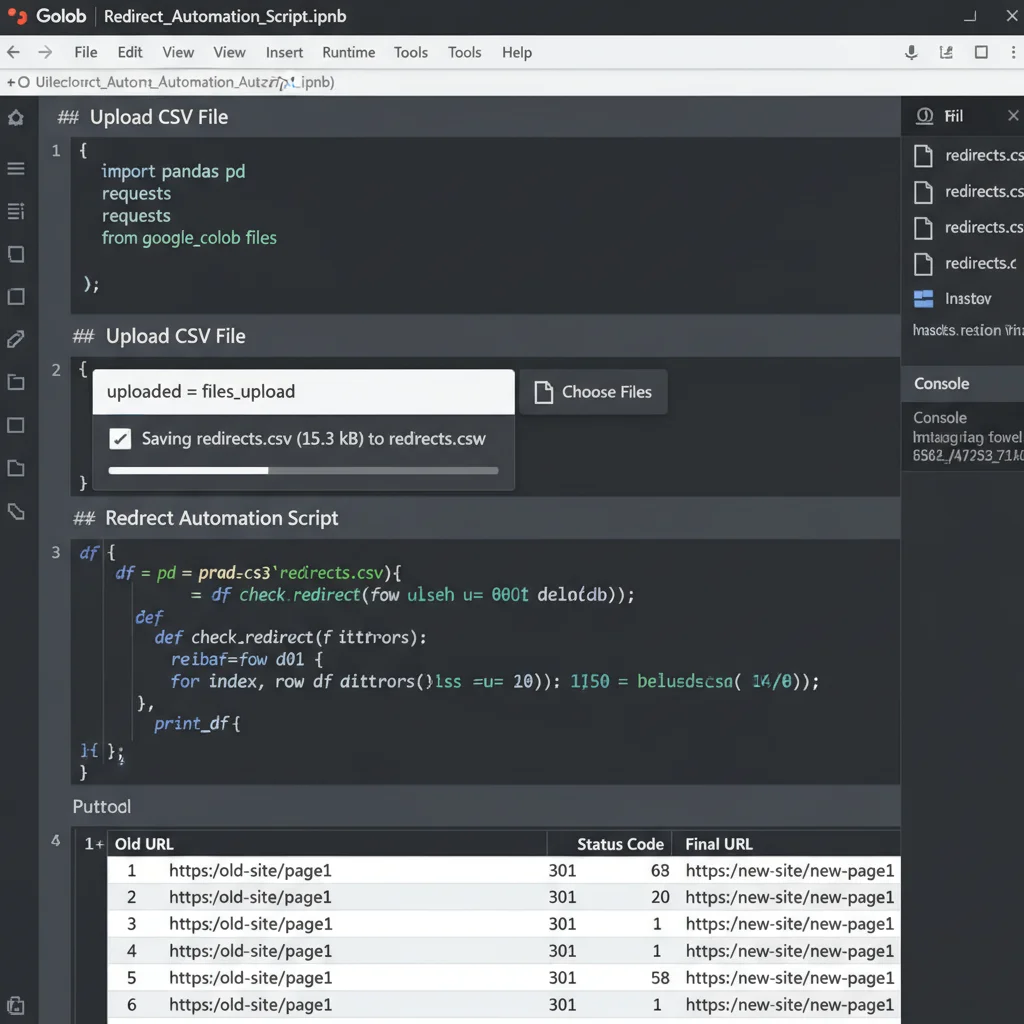The height and width of the screenshot is (1024, 1024).
Task: Click the 'uploaded = files_upload' input field
Action: 304,392
